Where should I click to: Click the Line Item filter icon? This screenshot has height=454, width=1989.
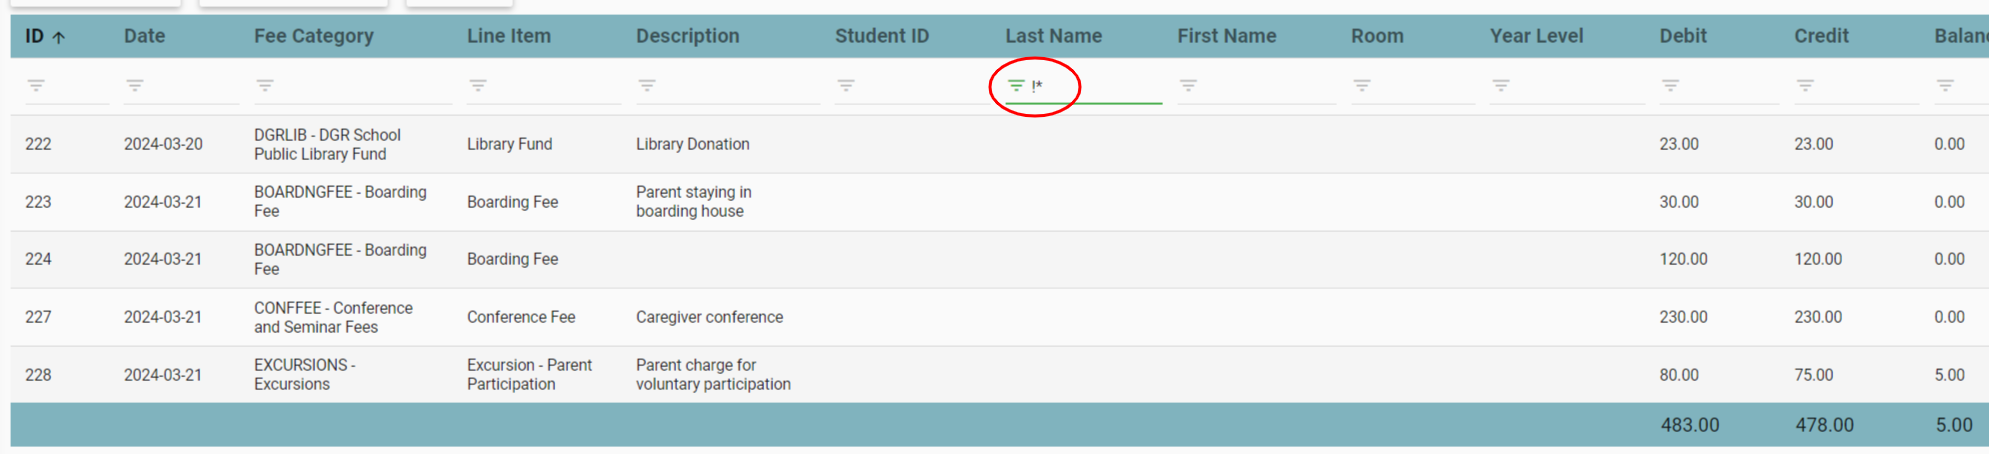tap(478, 86)
